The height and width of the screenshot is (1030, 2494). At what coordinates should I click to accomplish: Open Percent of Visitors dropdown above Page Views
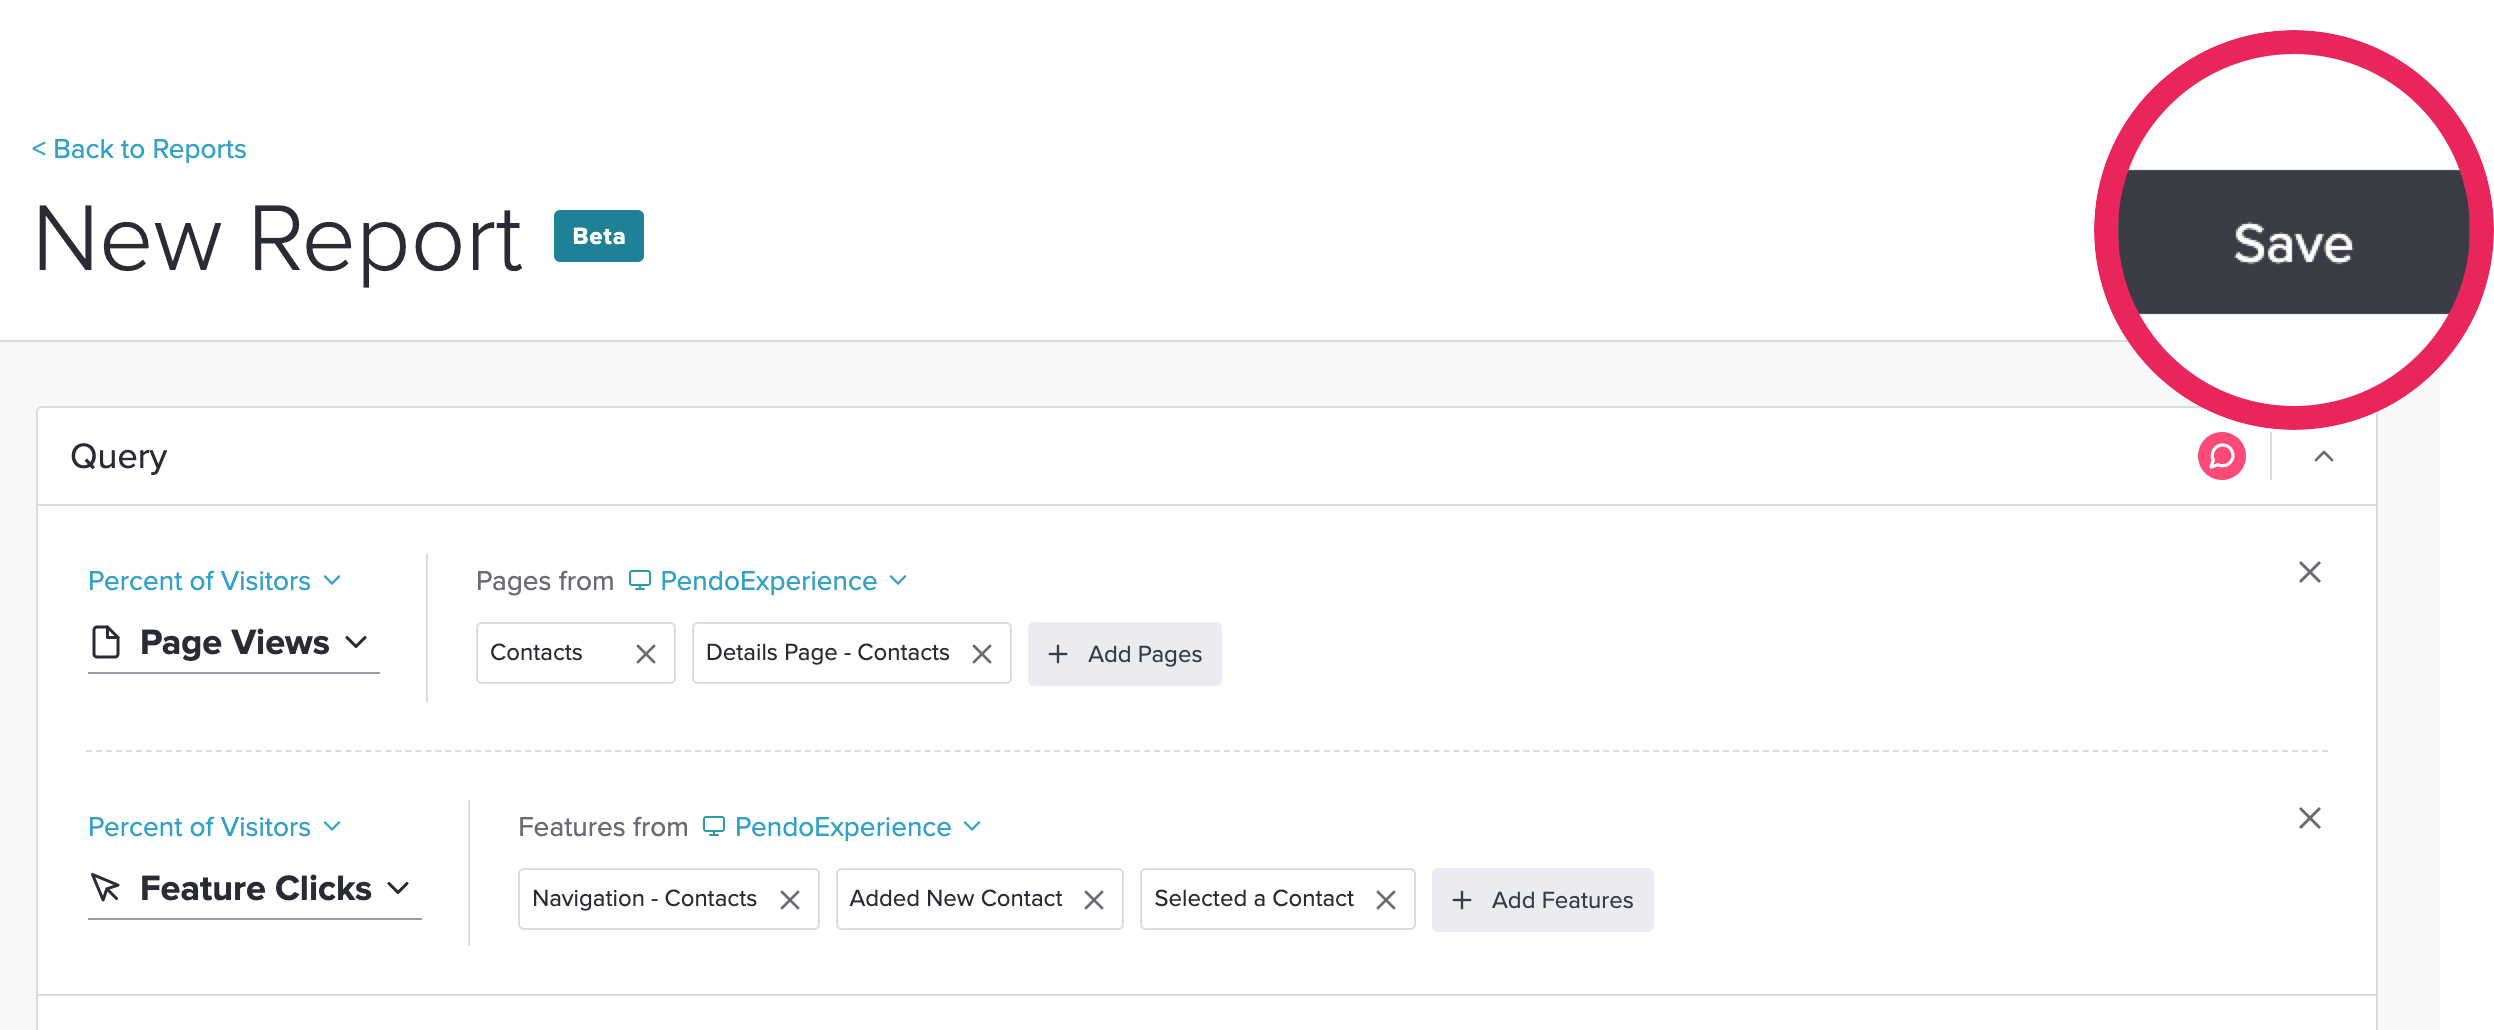(x=215, y=581)
